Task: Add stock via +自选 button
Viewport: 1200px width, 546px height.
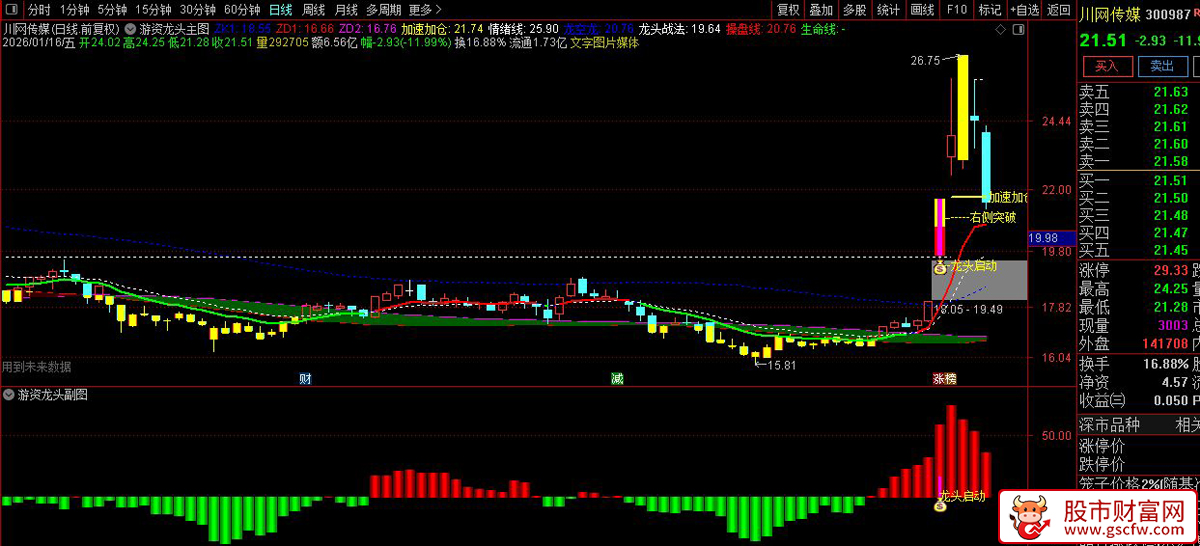Action: (1024, 10)
